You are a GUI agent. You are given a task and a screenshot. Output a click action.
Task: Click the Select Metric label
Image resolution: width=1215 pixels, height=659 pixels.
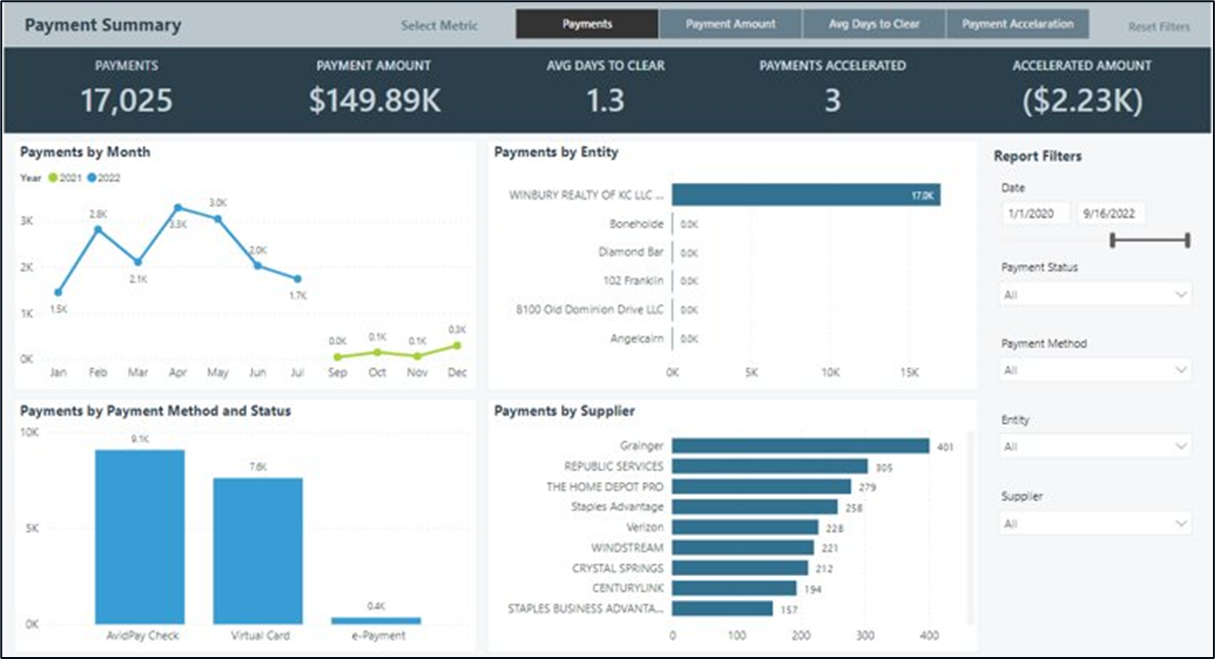[x=439, y=26]
